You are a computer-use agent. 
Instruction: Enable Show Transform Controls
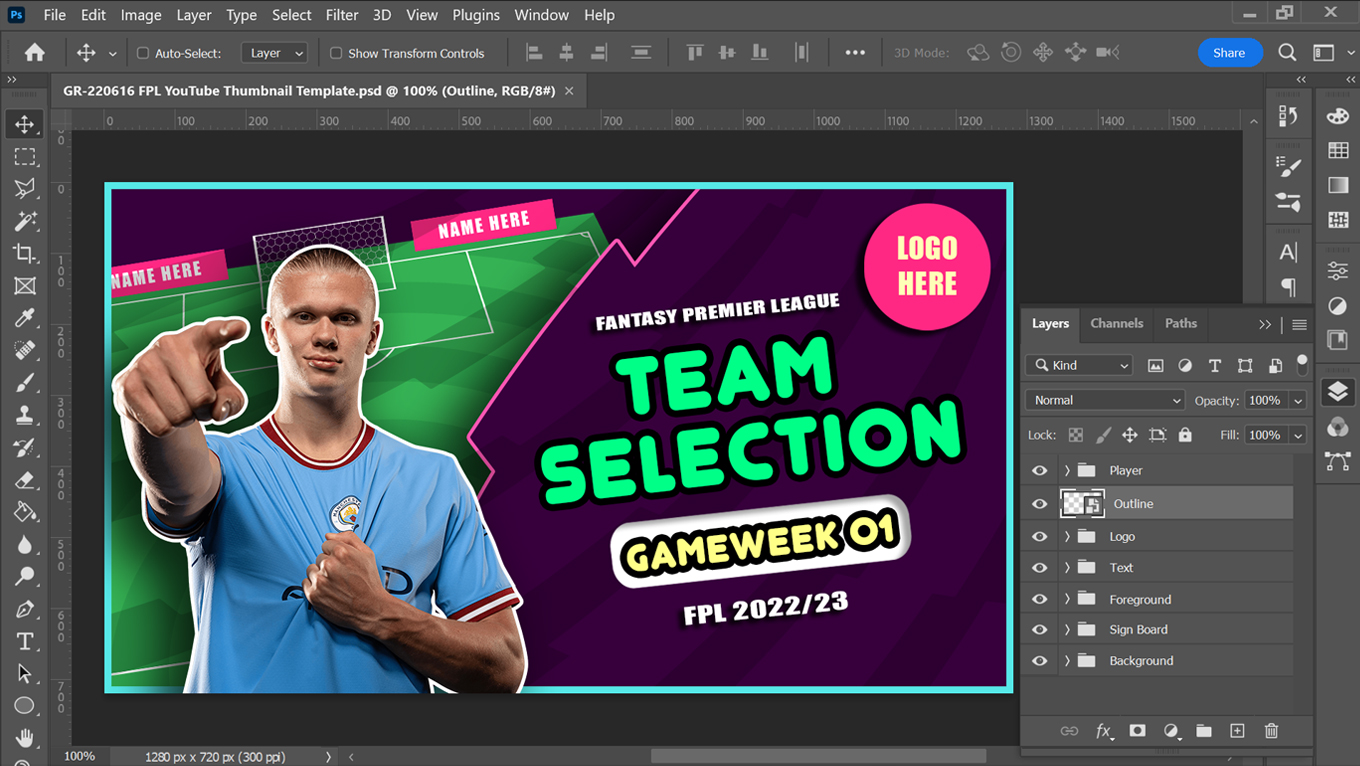[x=335, y=52]
